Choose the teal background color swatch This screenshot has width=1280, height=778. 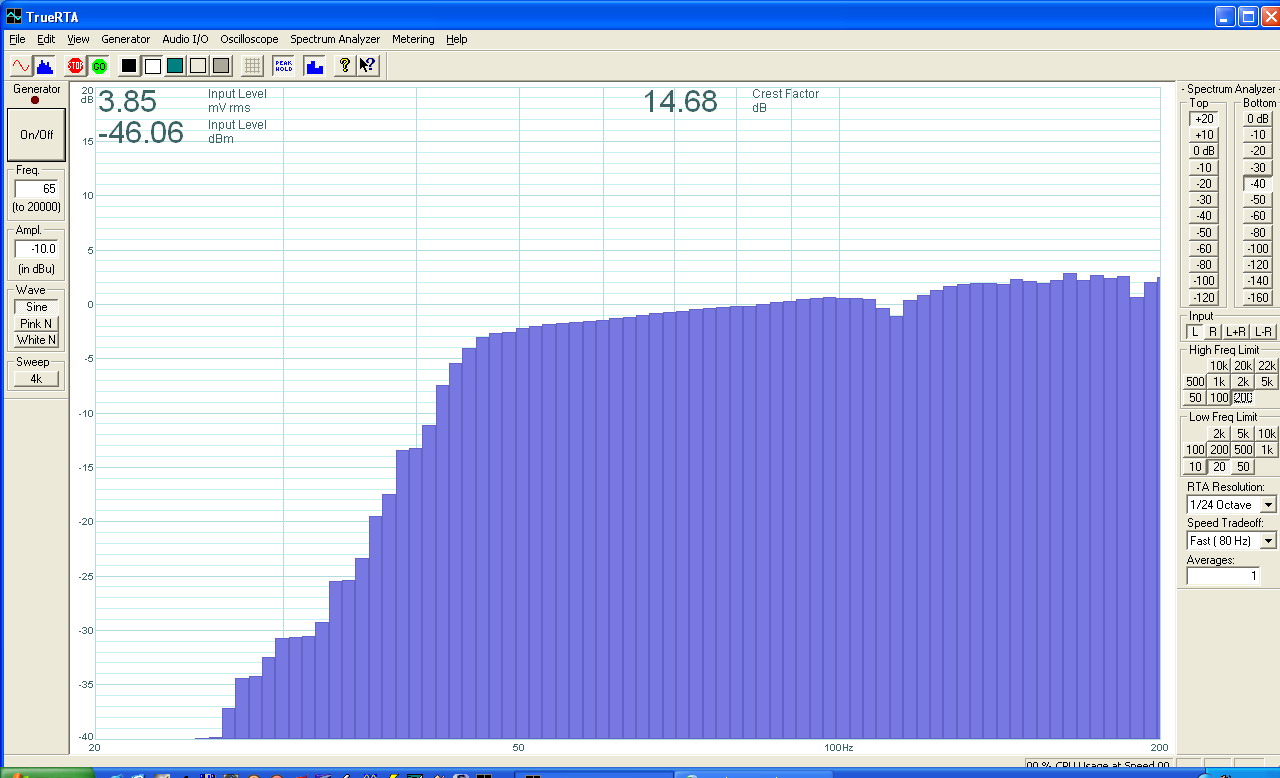tap(175, 66)
